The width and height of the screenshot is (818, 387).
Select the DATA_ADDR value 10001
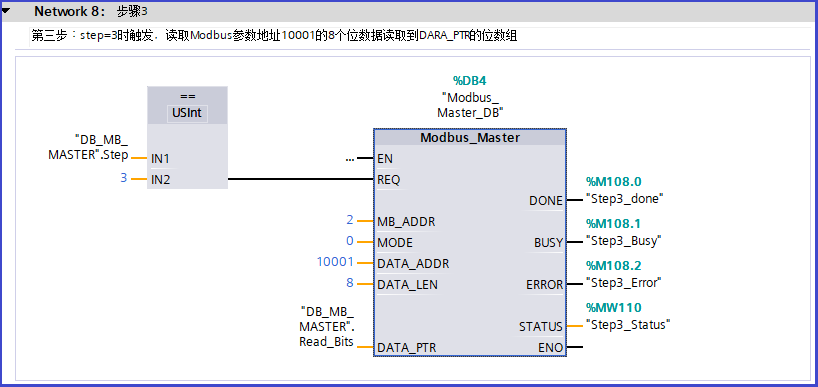335,262
